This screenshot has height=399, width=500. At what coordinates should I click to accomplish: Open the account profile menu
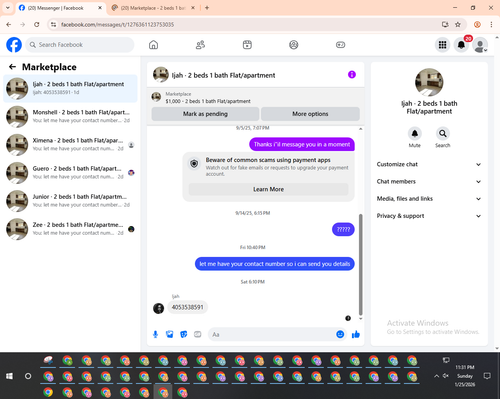tap(480, 45)
